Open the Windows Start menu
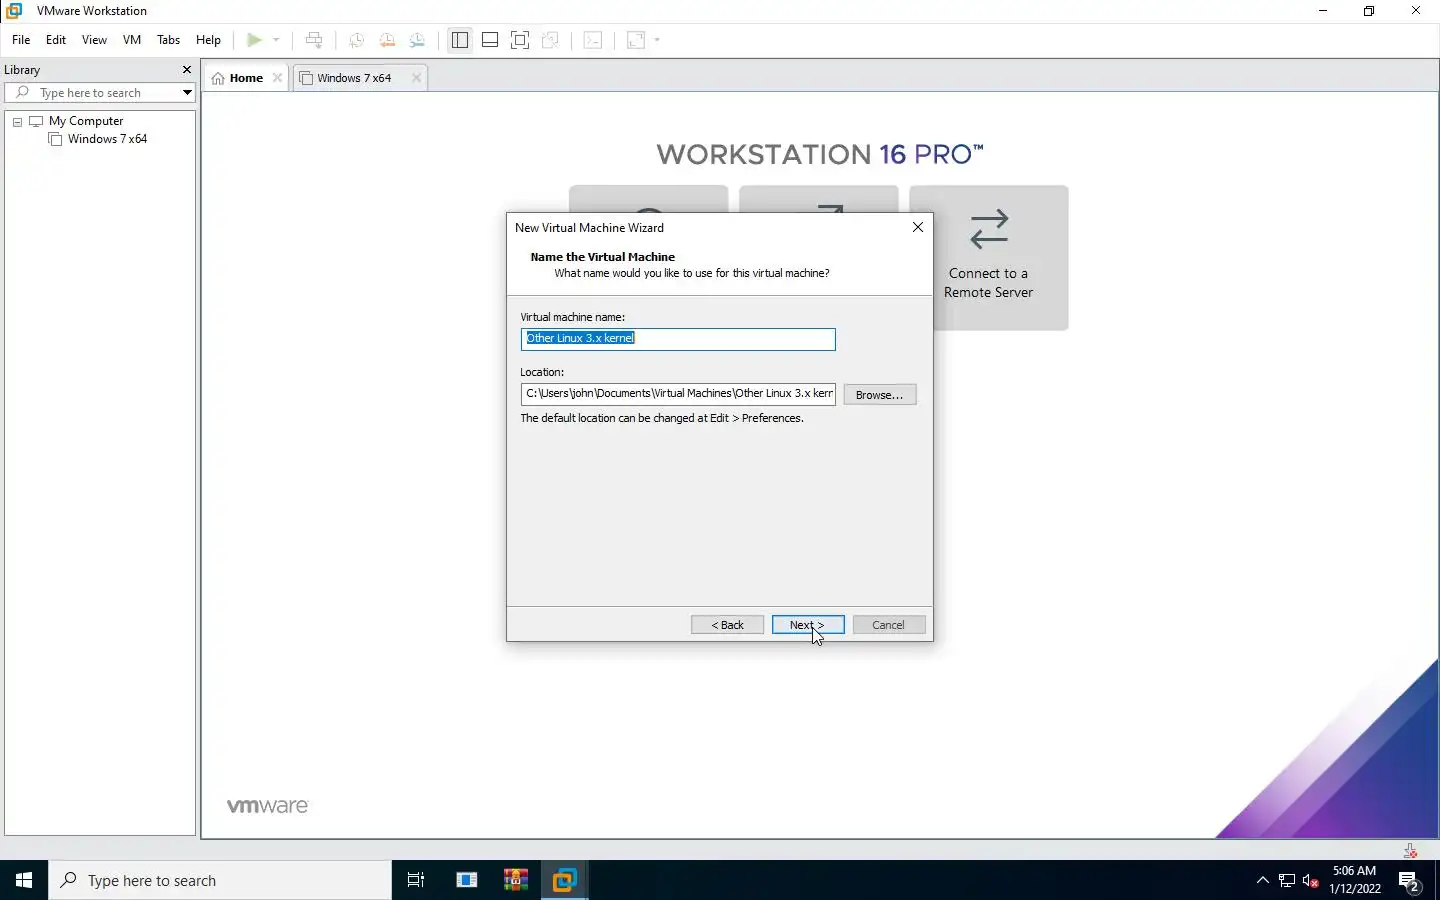 [24, 880]
